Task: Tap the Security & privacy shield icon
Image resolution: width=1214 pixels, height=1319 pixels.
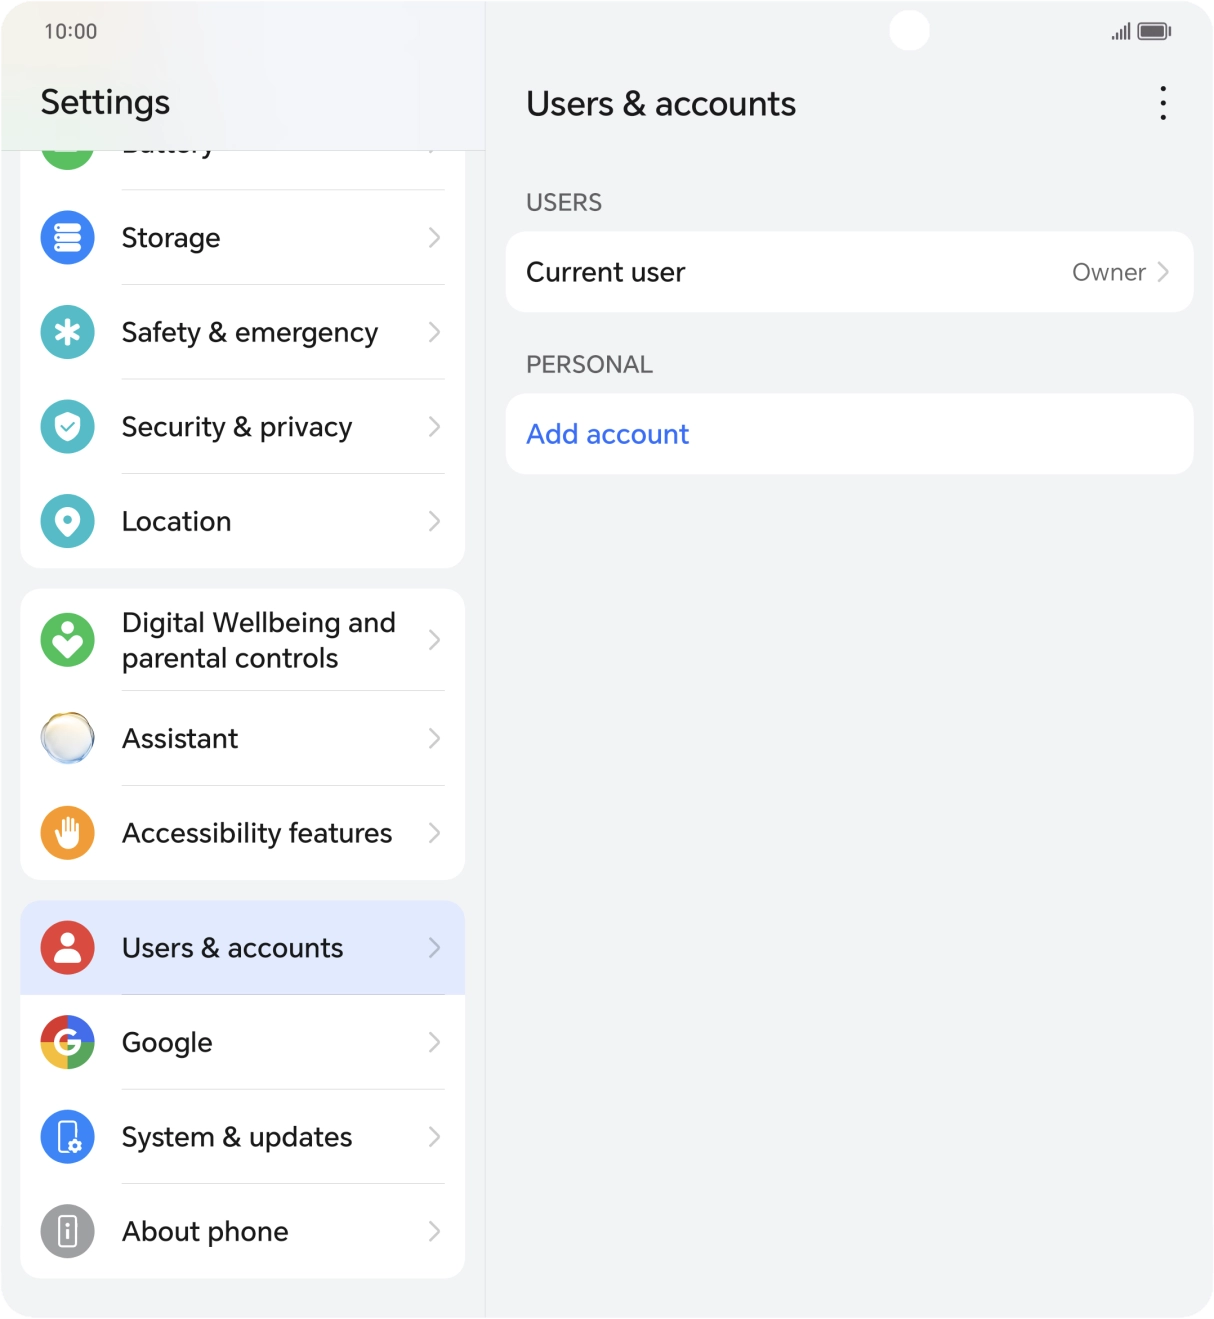Action: [67, 427]
